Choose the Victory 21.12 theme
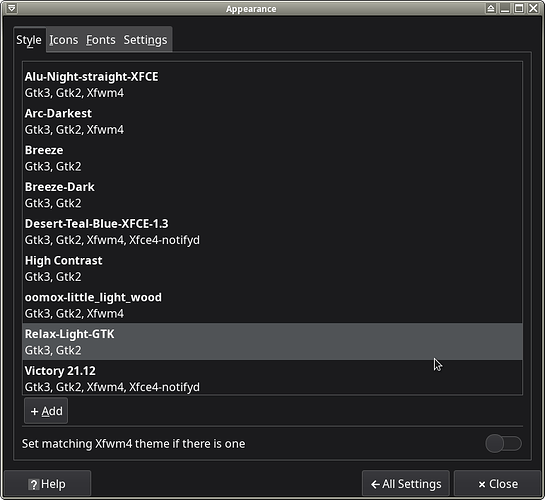The width and height of the screenshot is (545, 500). click(x=272, y=378)
